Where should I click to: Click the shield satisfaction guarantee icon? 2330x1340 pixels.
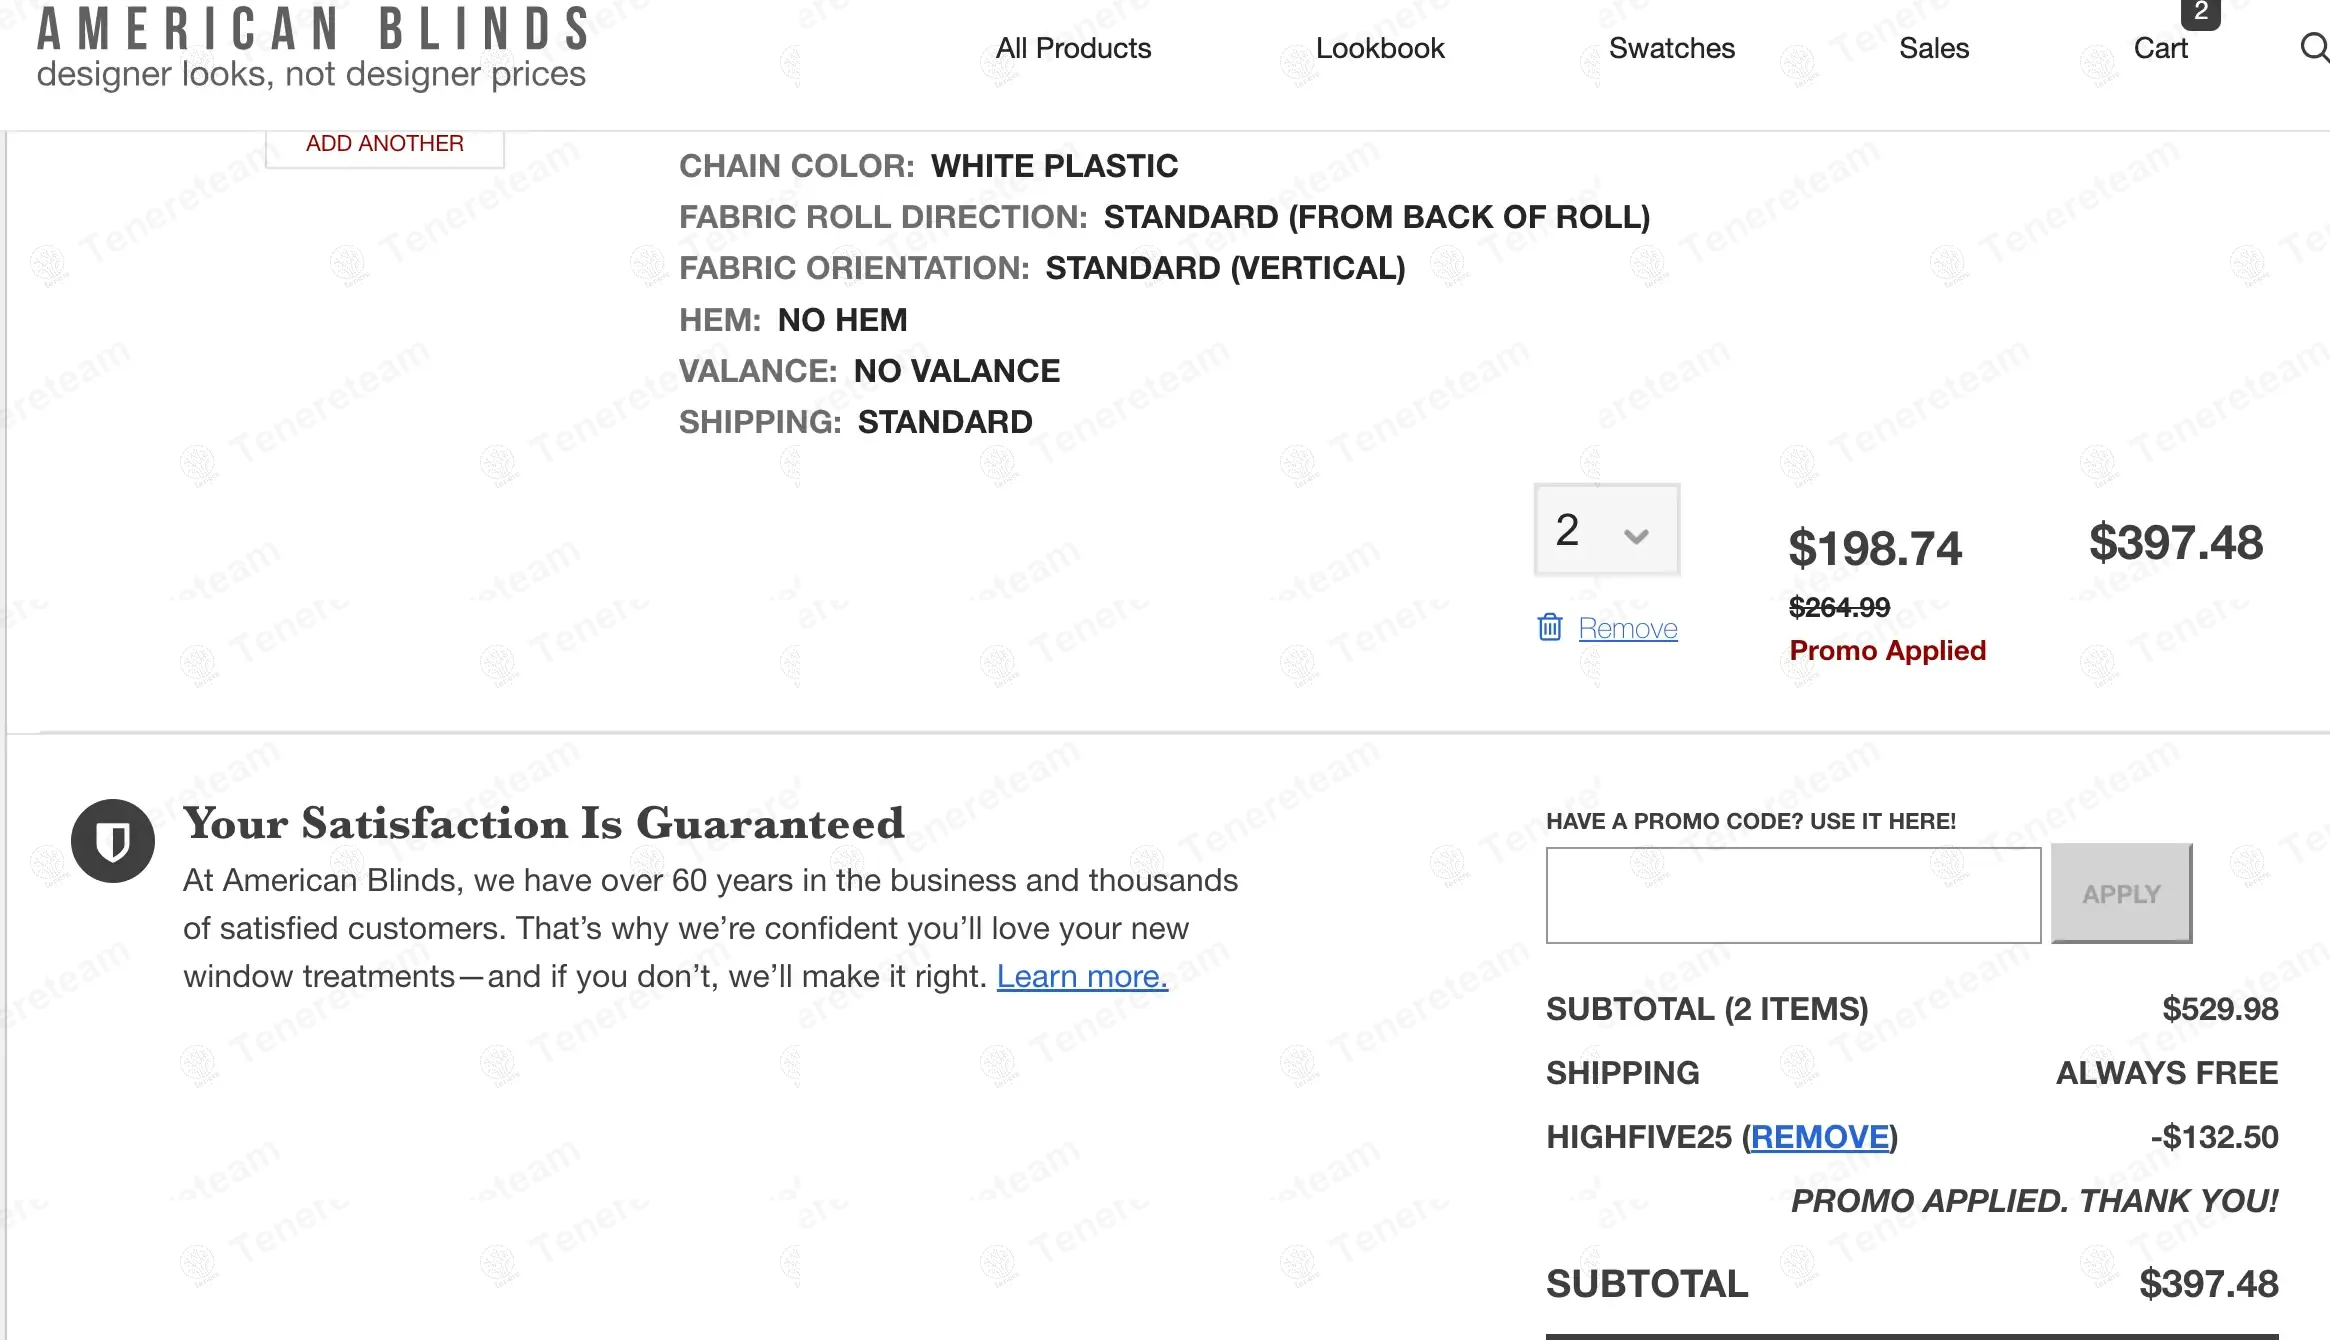coord(113,841)
